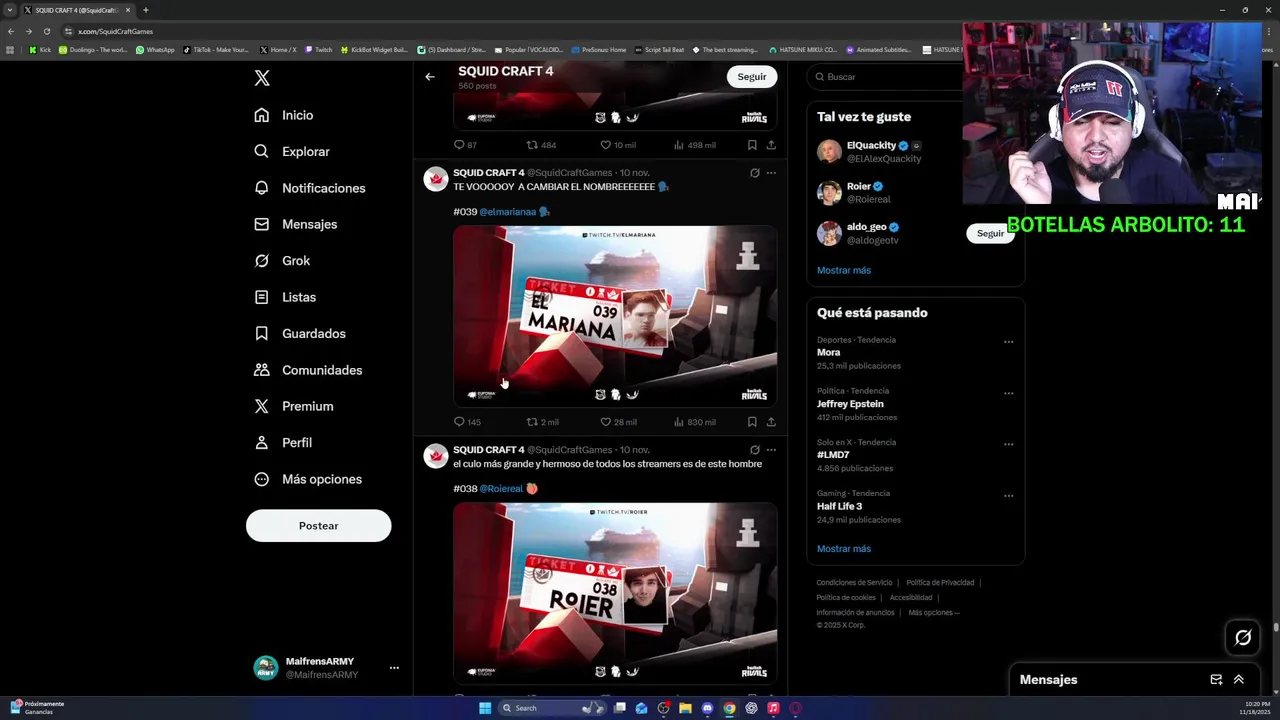Open Explorar from the sidebar
Image resolution: width=1280 pixels, height=720 pixels.
tap(292, 151)
